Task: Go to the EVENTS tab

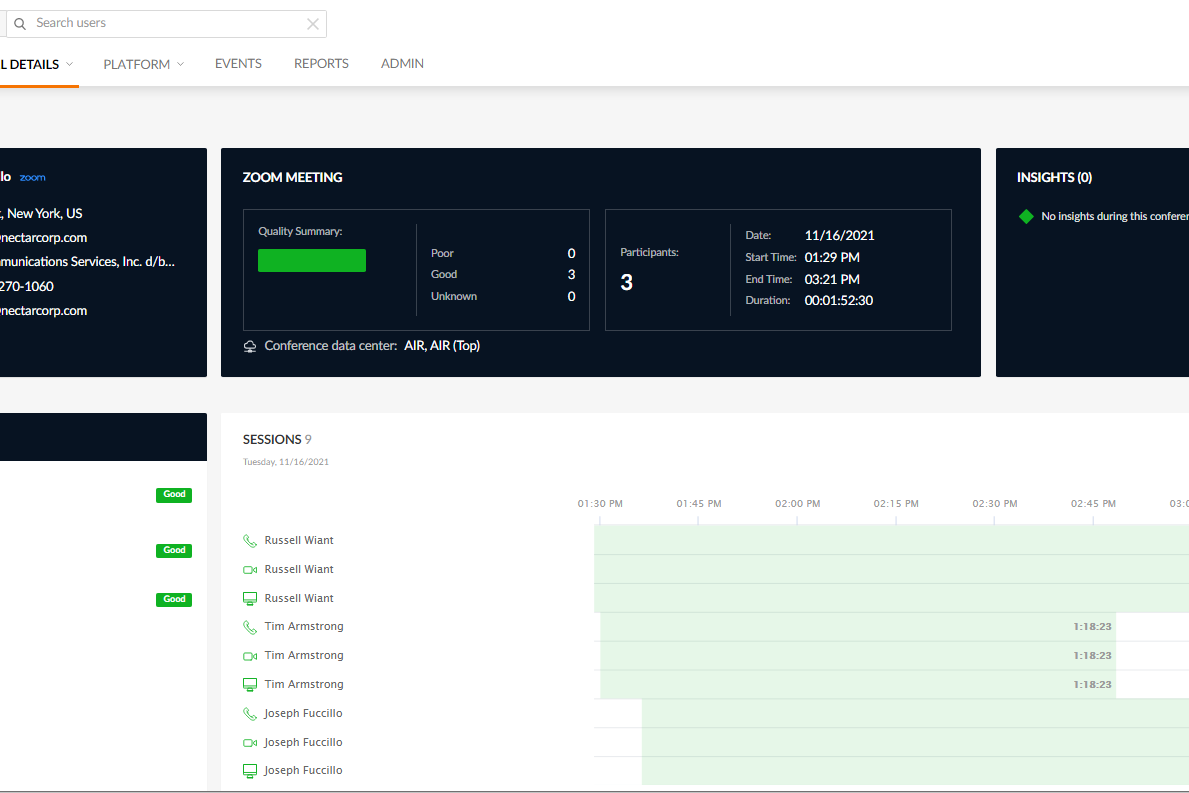Action: (238, 64)
